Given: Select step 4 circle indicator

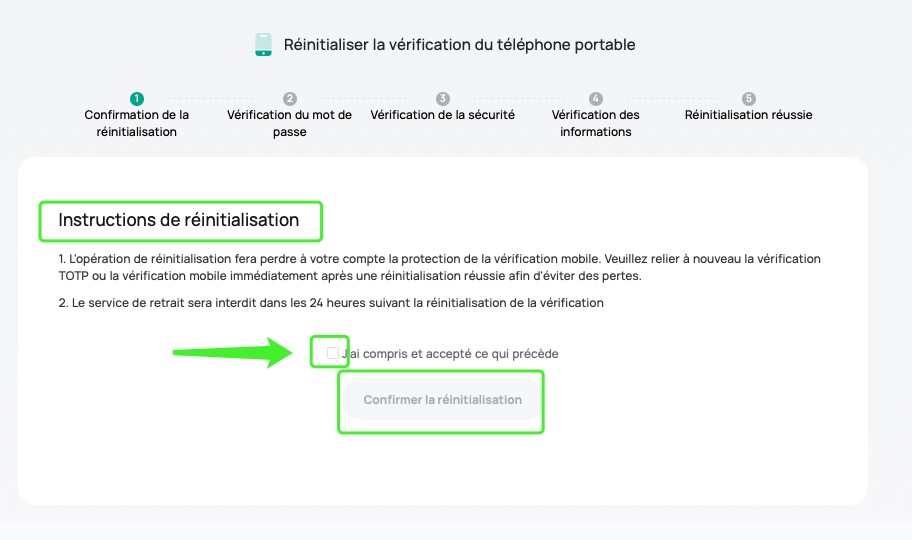Looking at the screenshot, I should point(596,98).
